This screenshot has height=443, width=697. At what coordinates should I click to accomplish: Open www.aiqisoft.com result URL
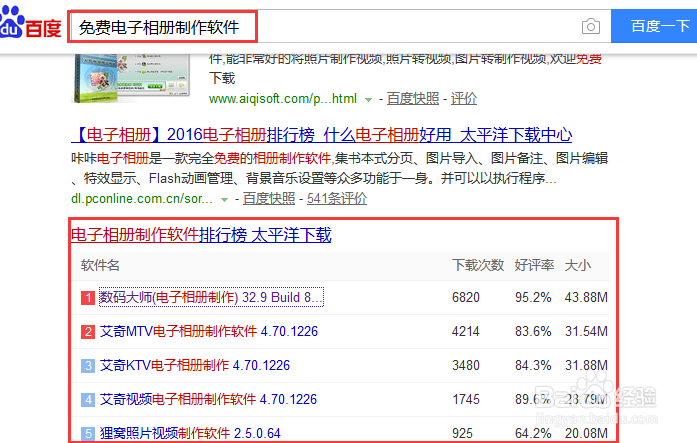283,99
